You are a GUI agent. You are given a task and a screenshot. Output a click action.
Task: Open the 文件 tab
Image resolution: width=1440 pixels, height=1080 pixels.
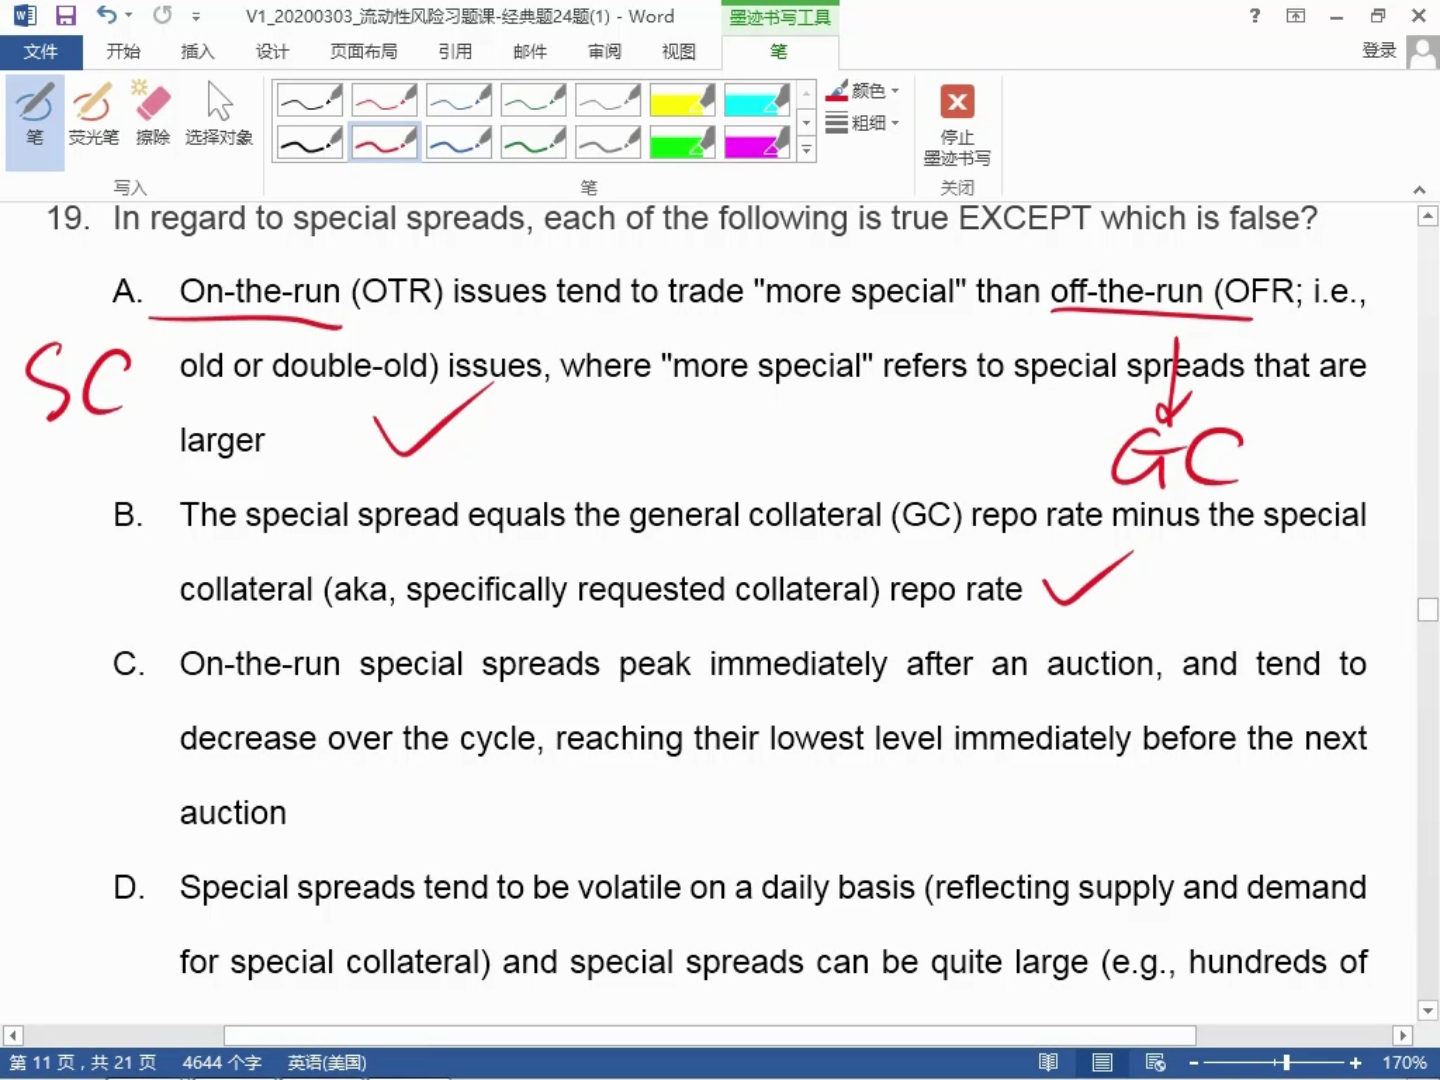click(x=40, y=52)
